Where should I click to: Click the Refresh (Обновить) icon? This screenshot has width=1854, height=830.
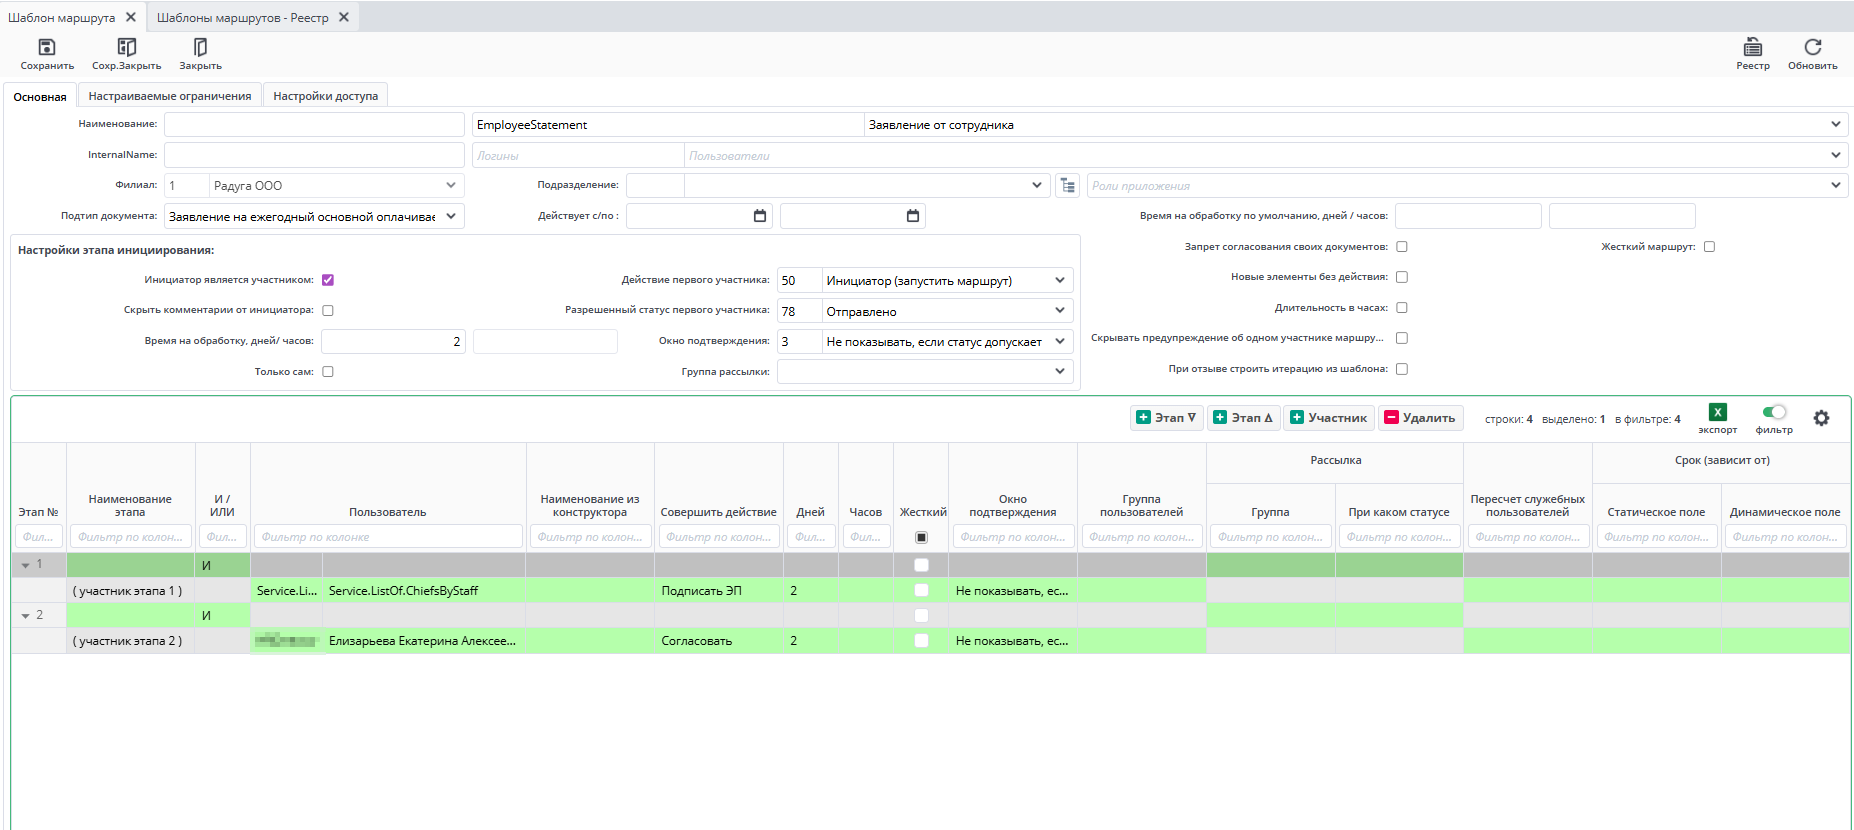(x=1812, y=48)
